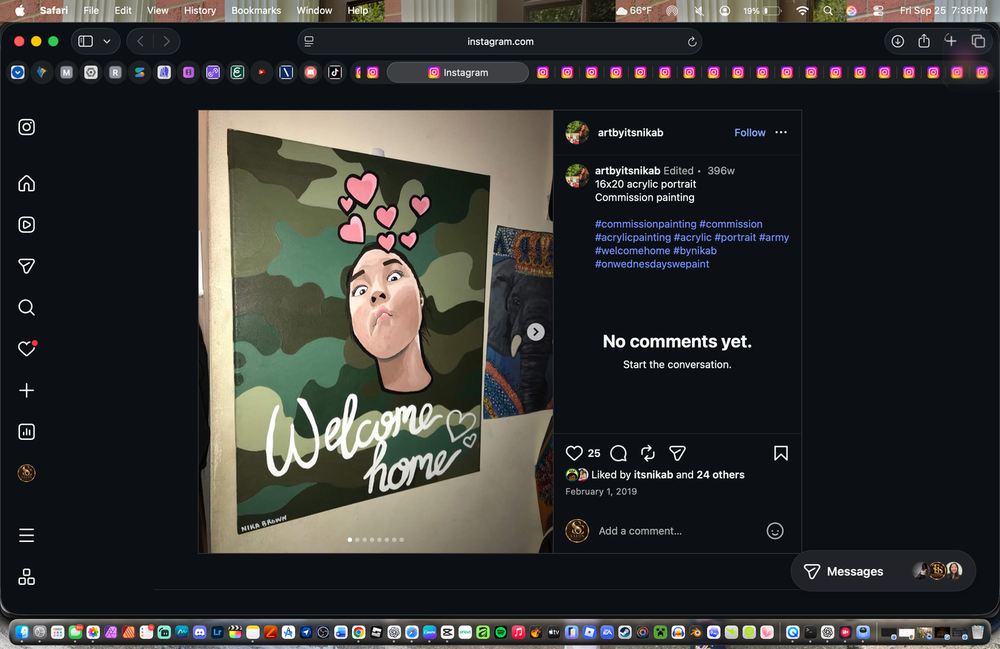This screenshot has height=649, width=1000.
Task: Expand the sidebar tab group dropdown arrow
Action: coord(107,41)
